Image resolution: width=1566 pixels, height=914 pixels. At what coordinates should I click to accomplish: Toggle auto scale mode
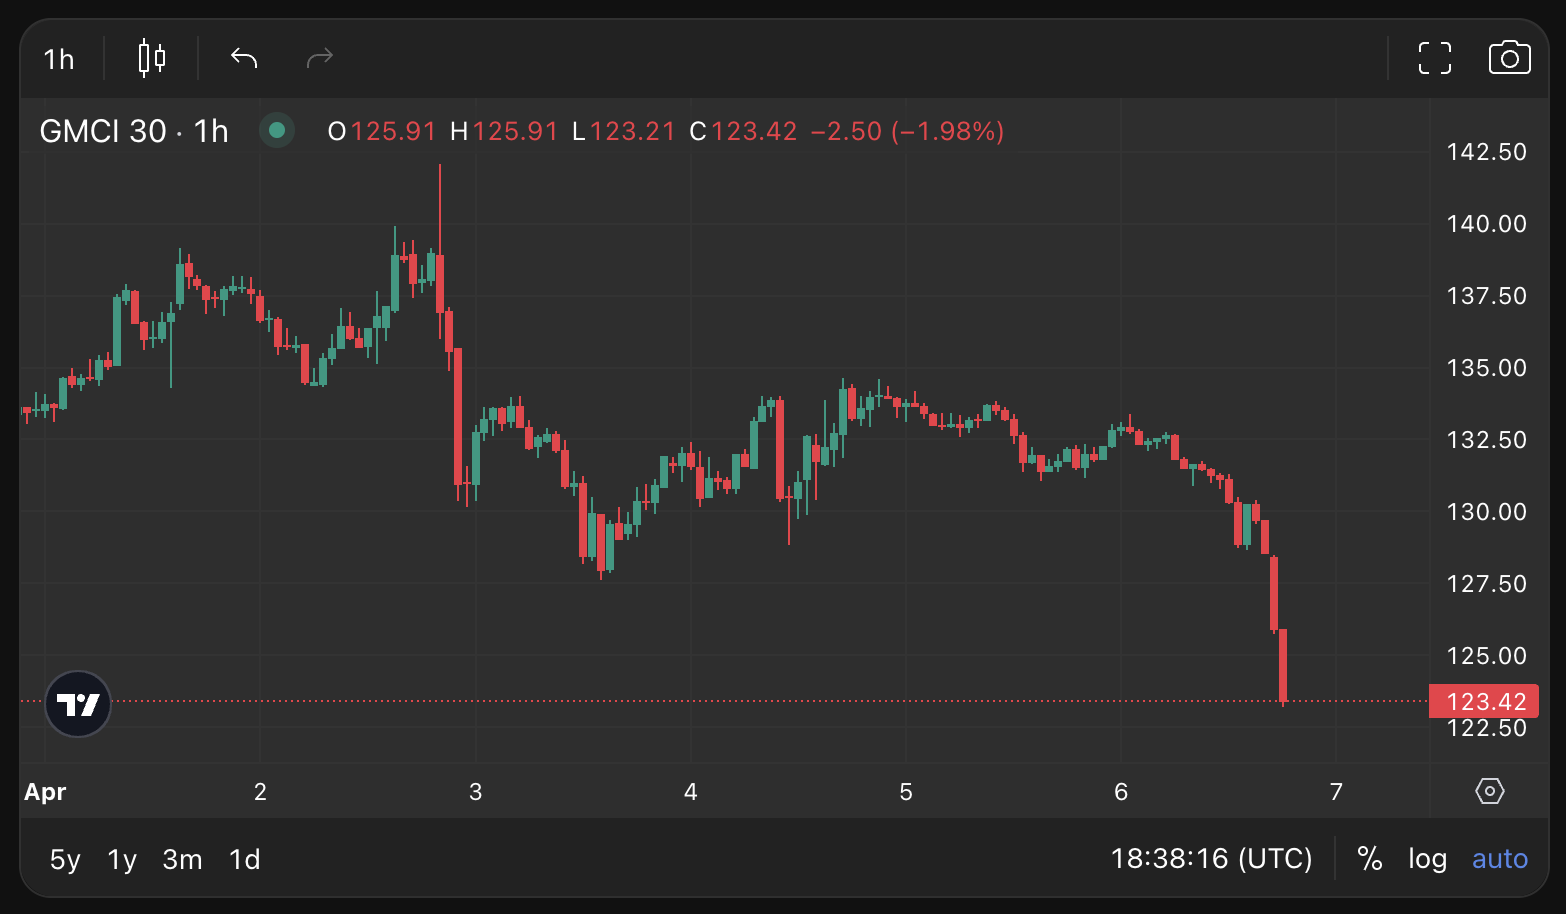[1499, 859]
